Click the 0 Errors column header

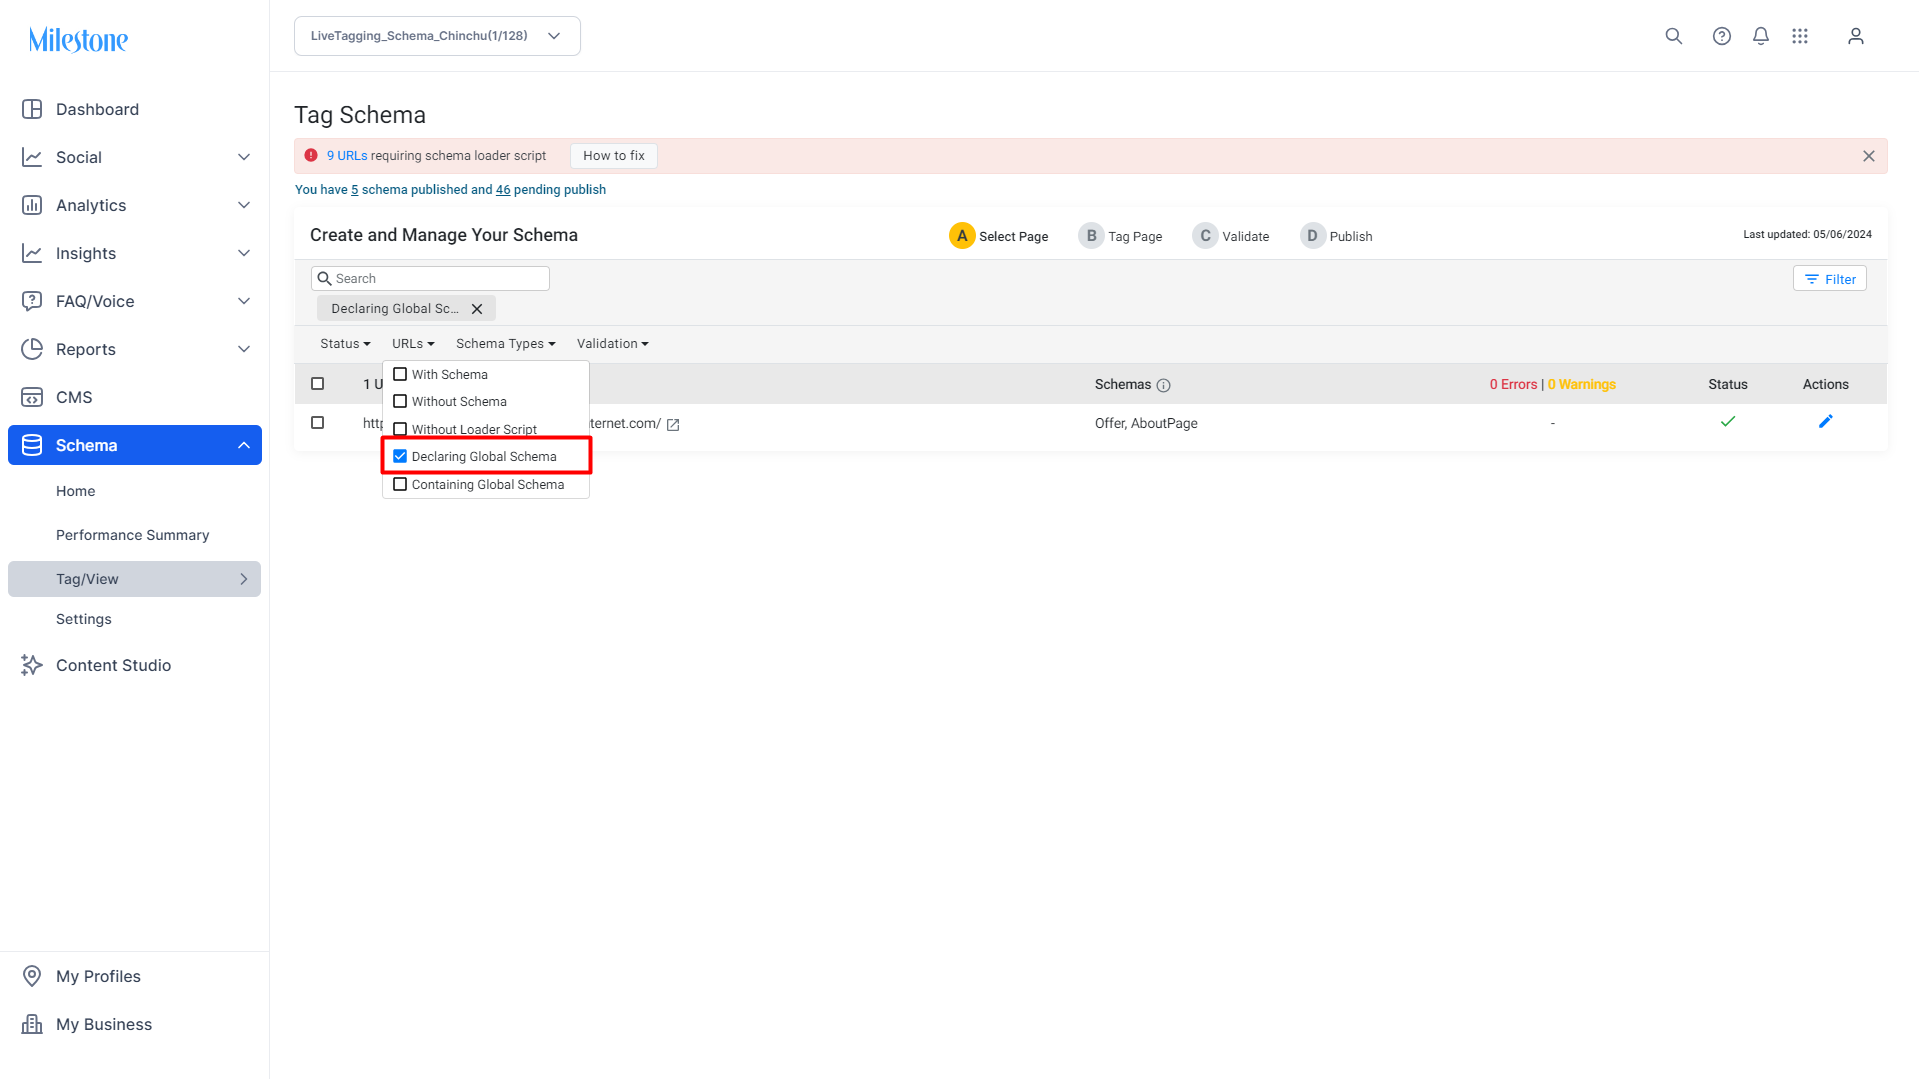click(x=1514, y=385)
